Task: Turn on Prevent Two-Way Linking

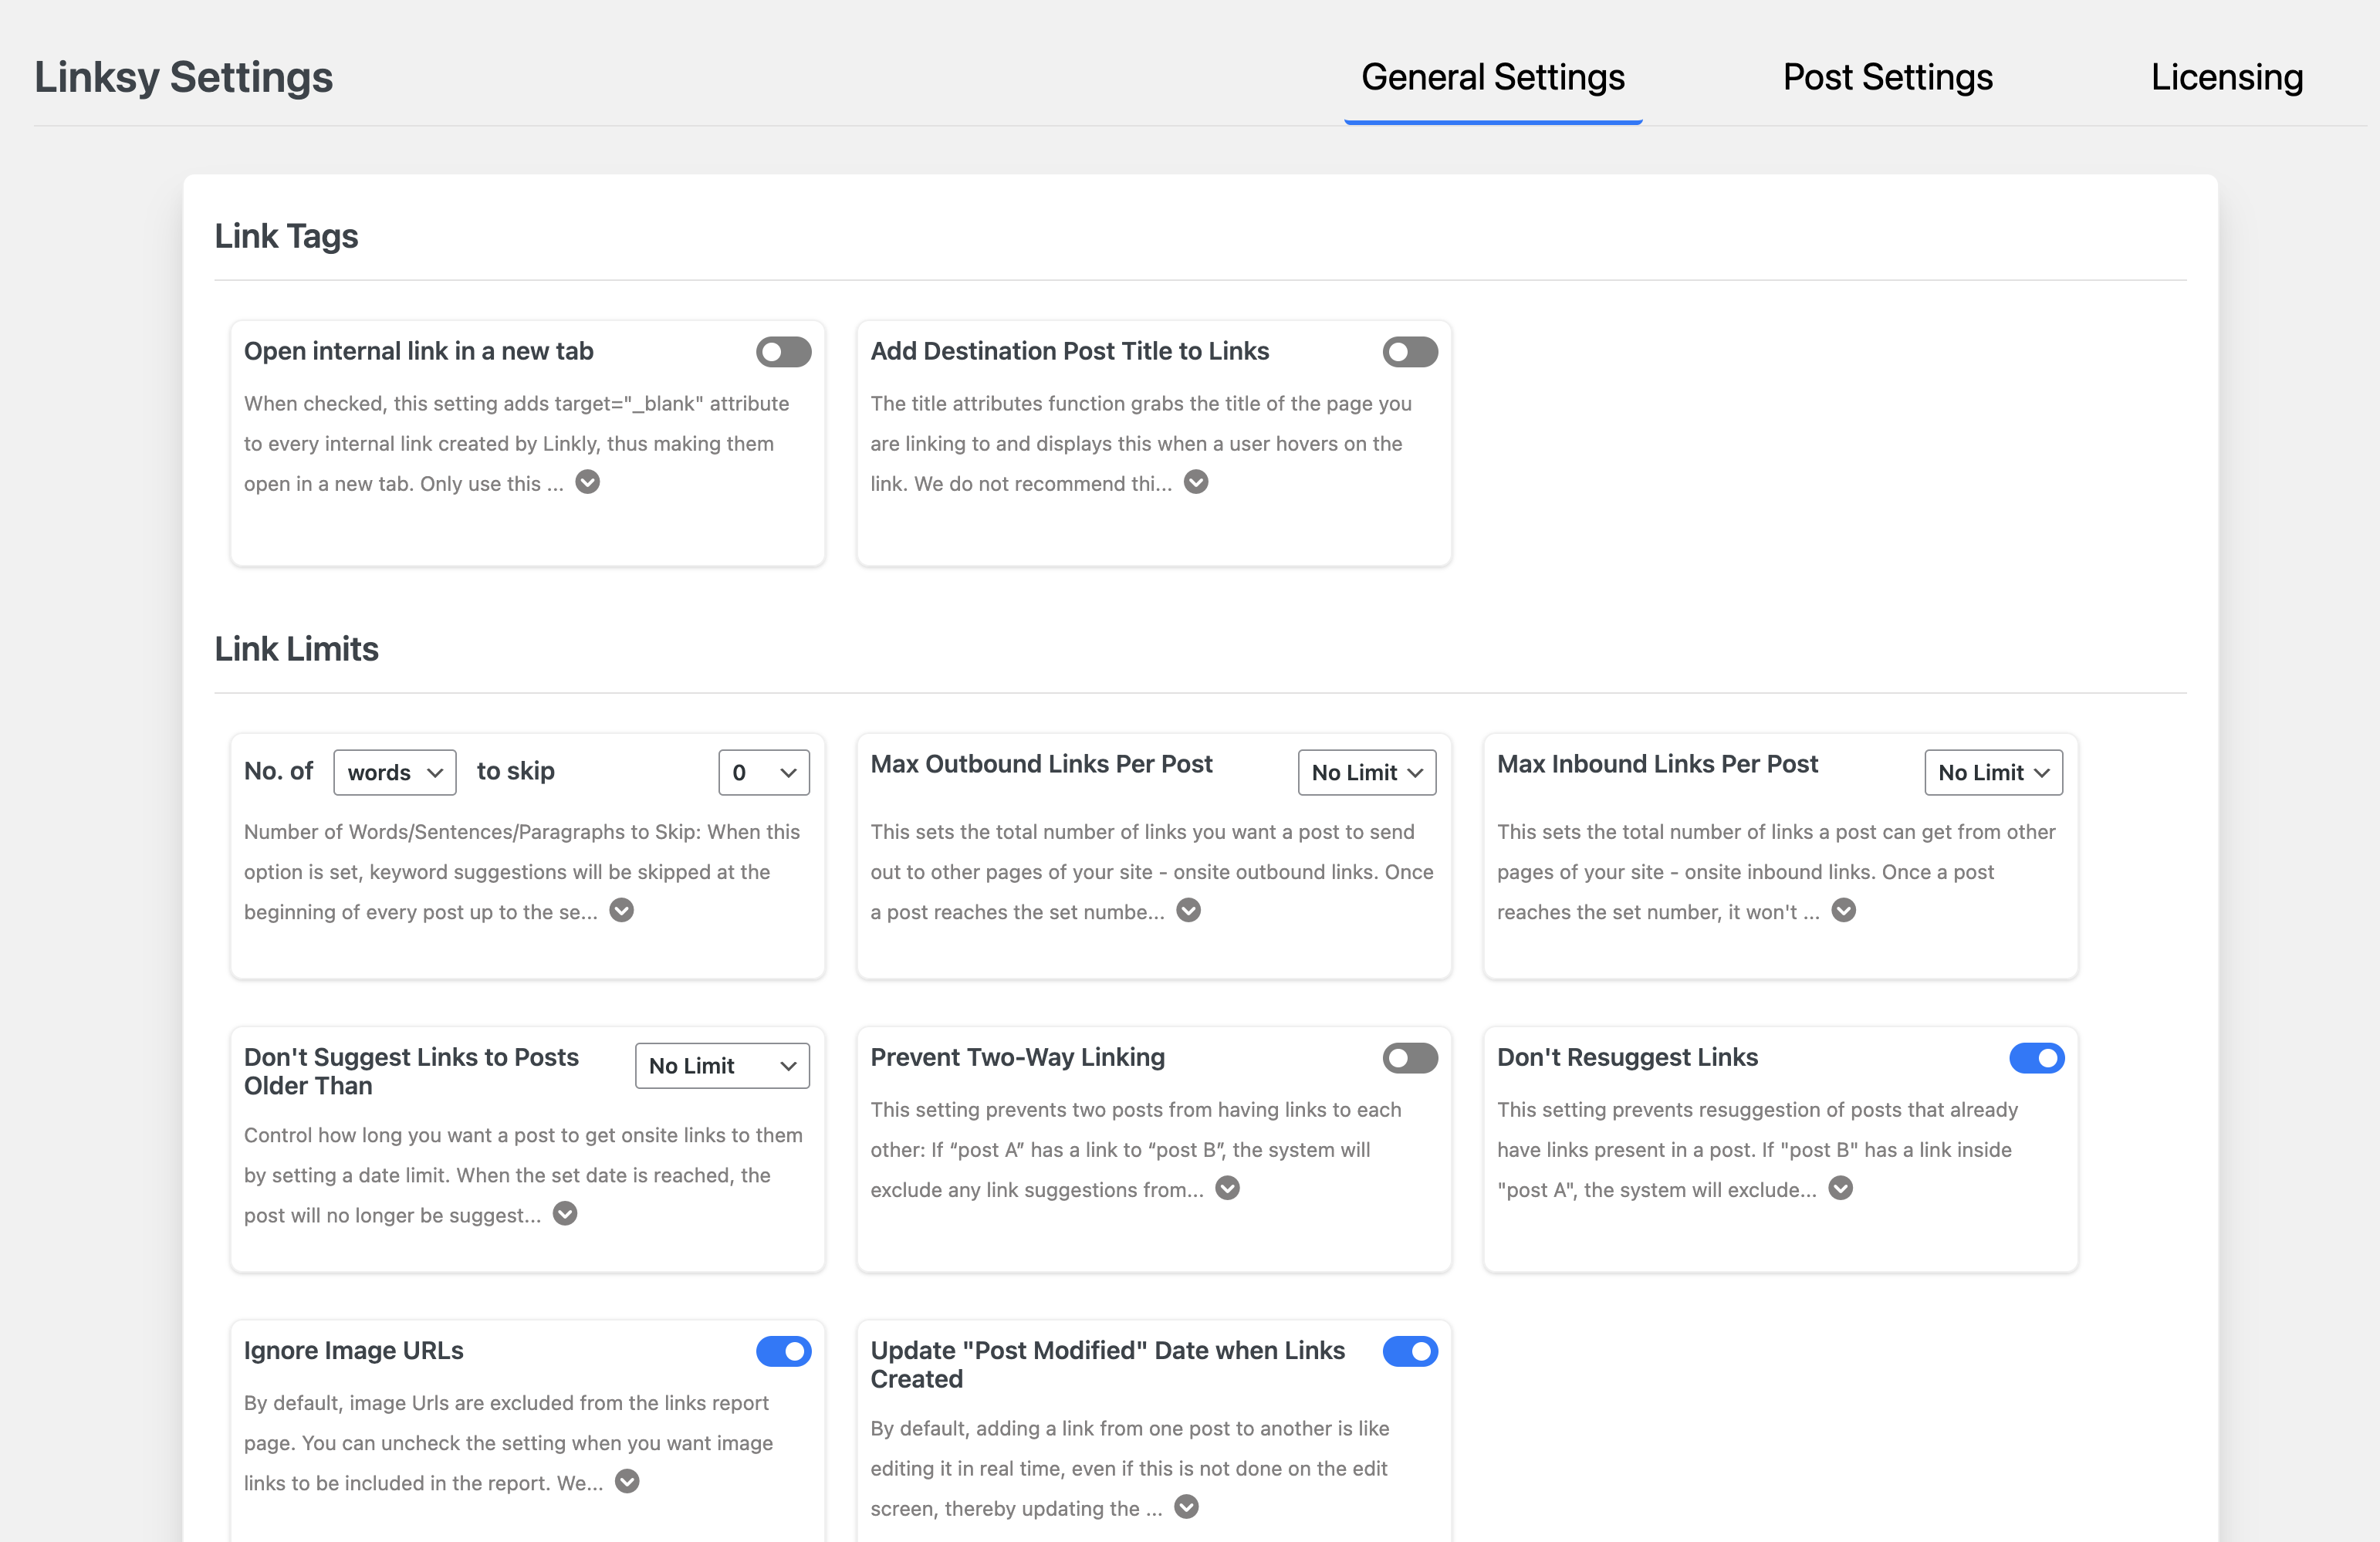Action: coord(1410,1058)
